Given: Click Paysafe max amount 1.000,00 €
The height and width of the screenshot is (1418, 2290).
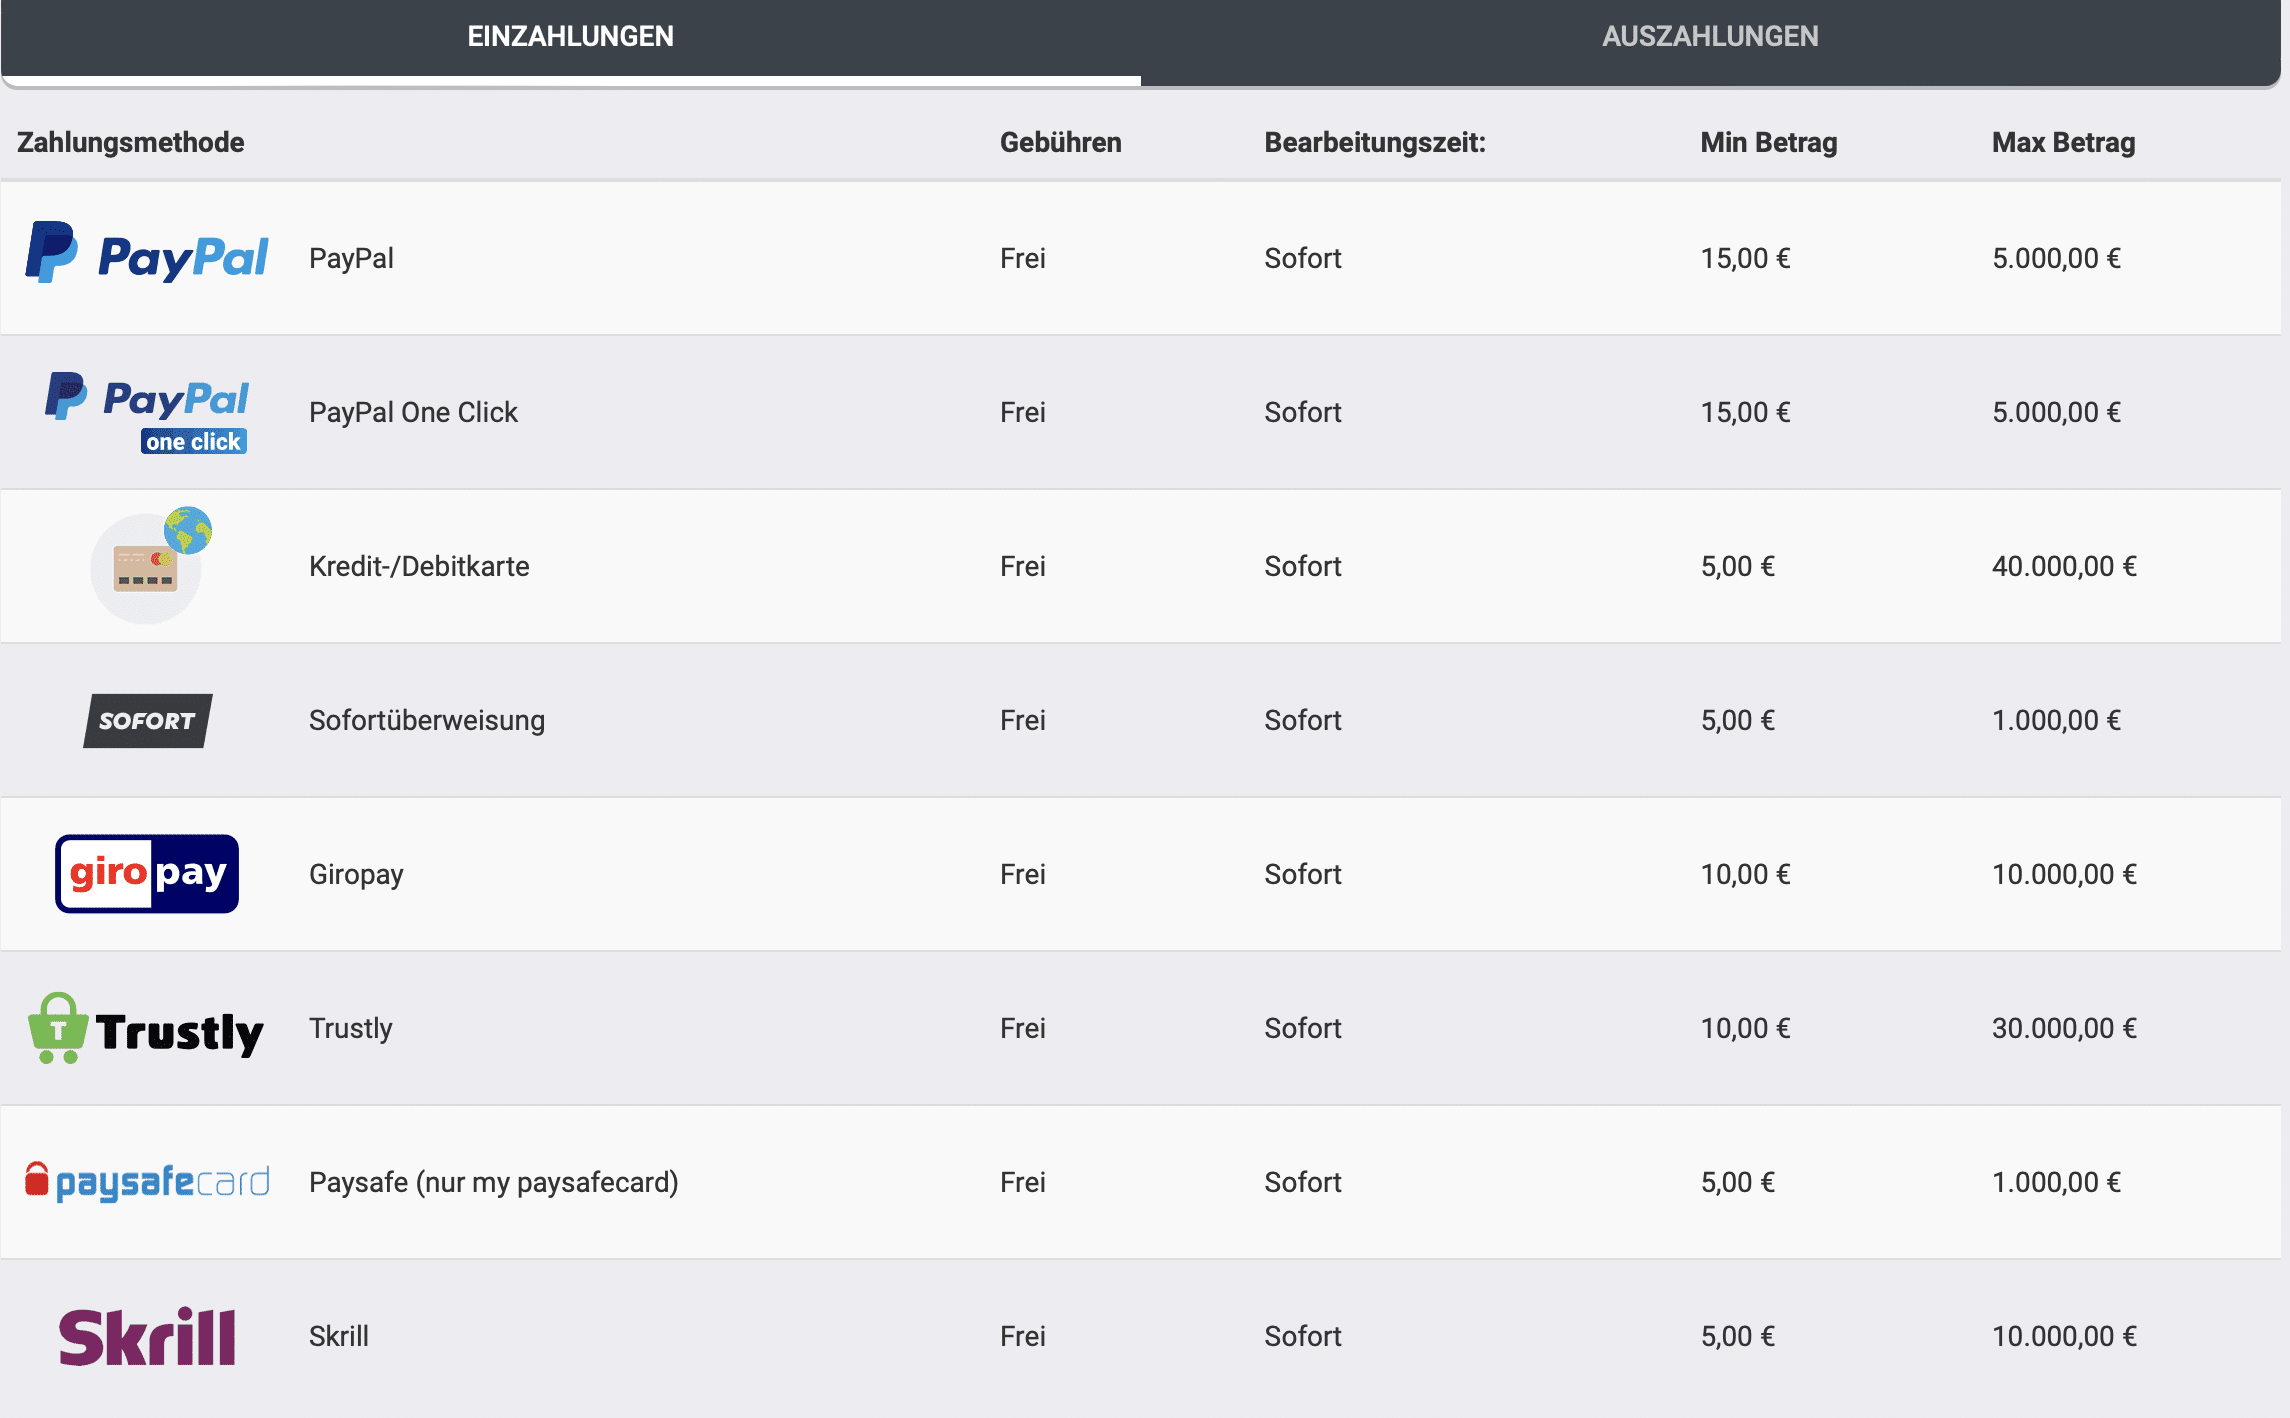Looking at the screenshot, I should tap(2056, 1183).
